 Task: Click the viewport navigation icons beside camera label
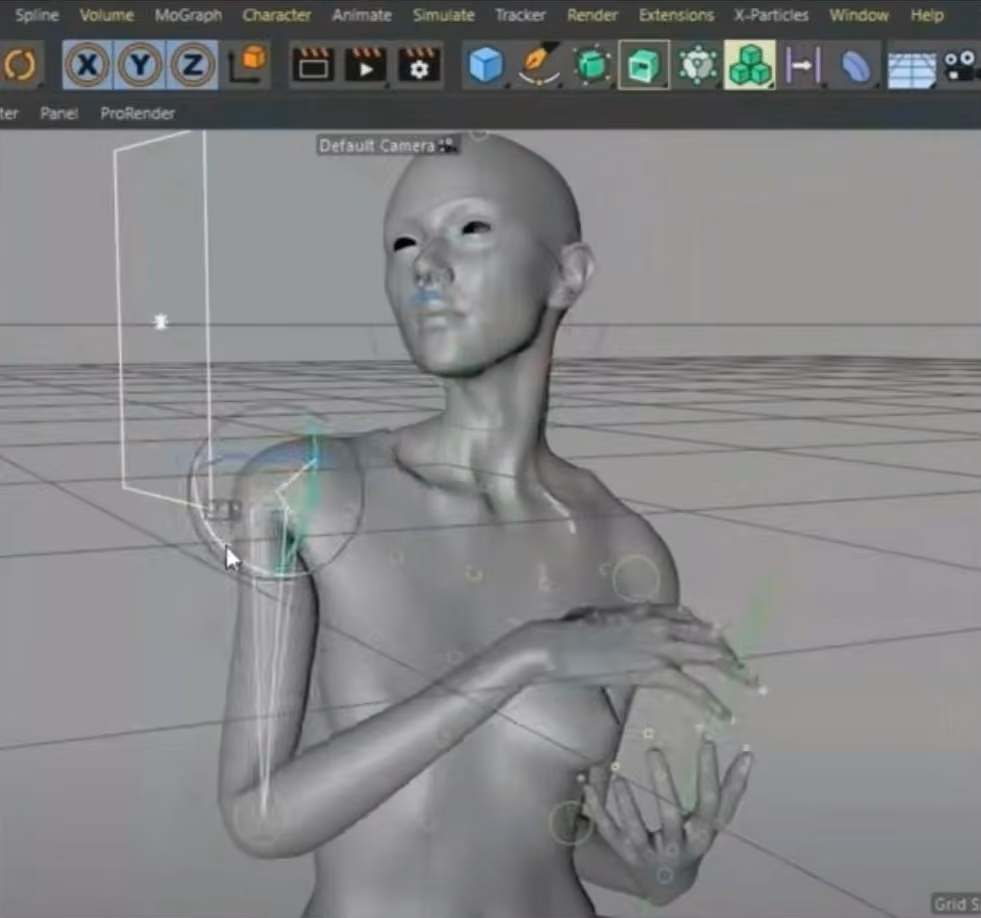coord(447,146)
